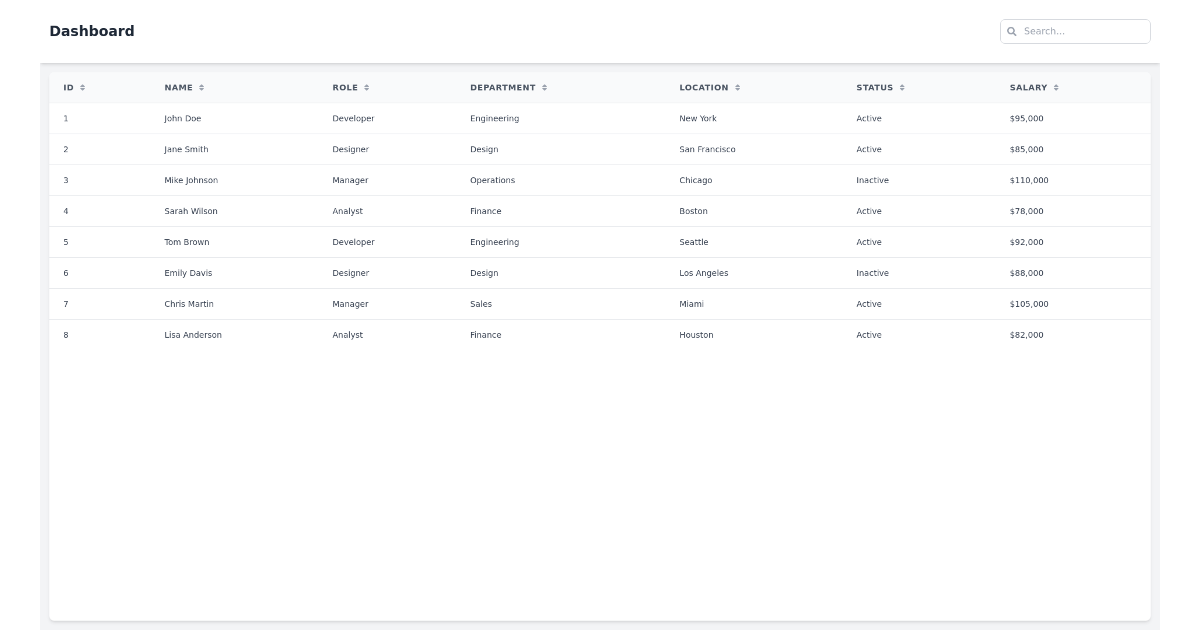Click the NAME column header label

click(177, 87)
